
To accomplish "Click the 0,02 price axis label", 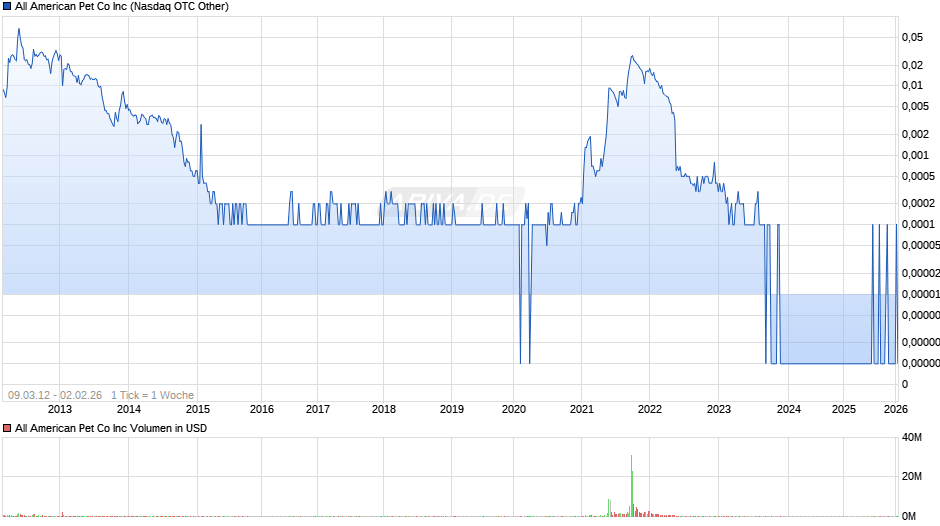I will pos(912,65).
